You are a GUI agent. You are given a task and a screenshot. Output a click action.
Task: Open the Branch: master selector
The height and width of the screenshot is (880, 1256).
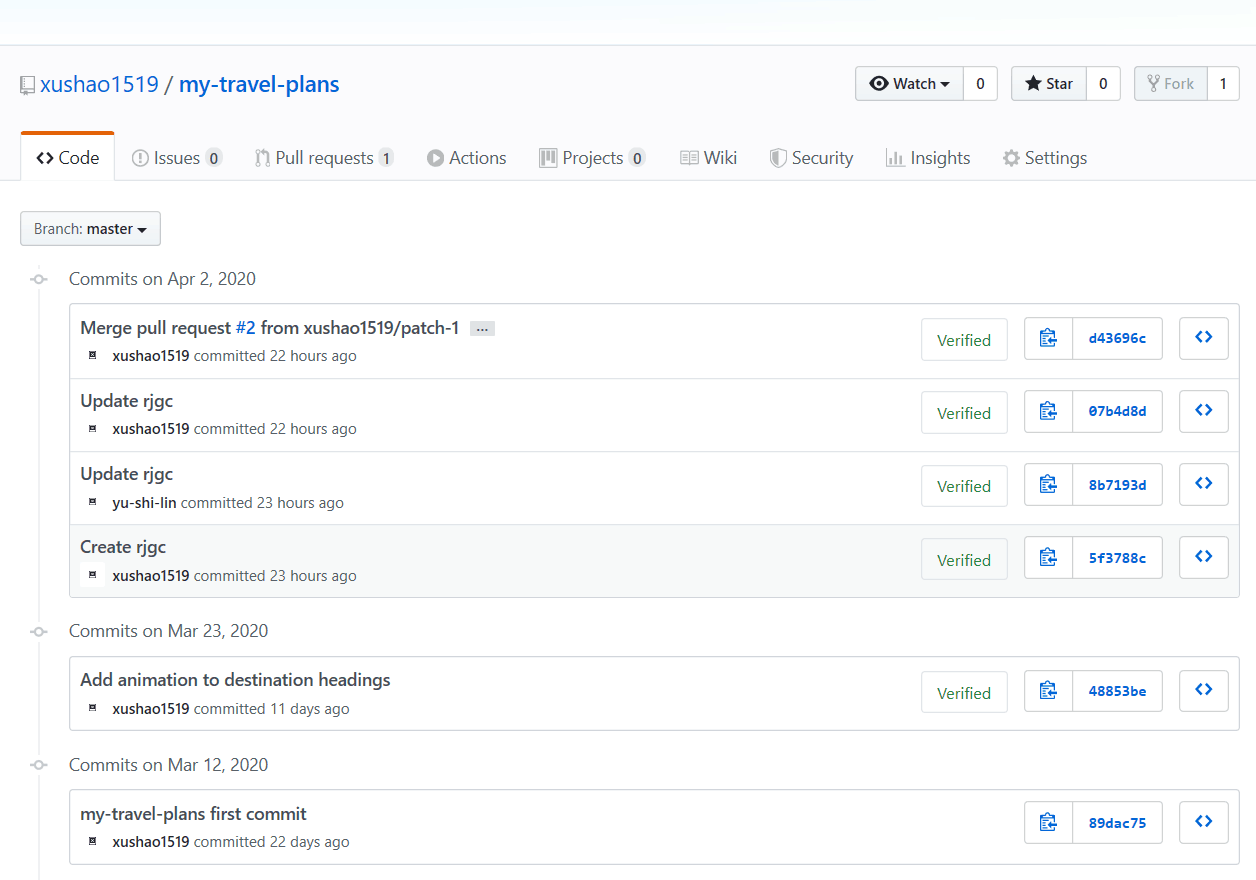tap(90, 229)
